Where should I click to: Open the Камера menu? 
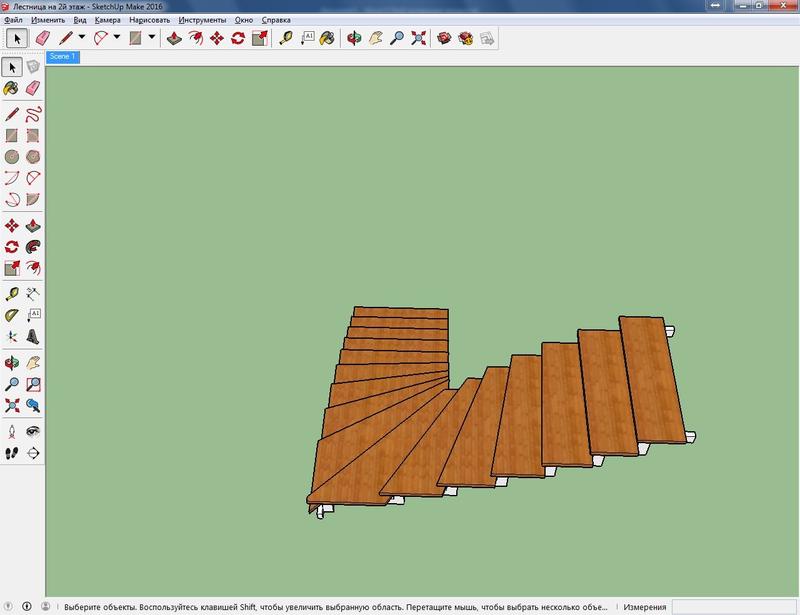pyautogui.click(x=107, y=20)
